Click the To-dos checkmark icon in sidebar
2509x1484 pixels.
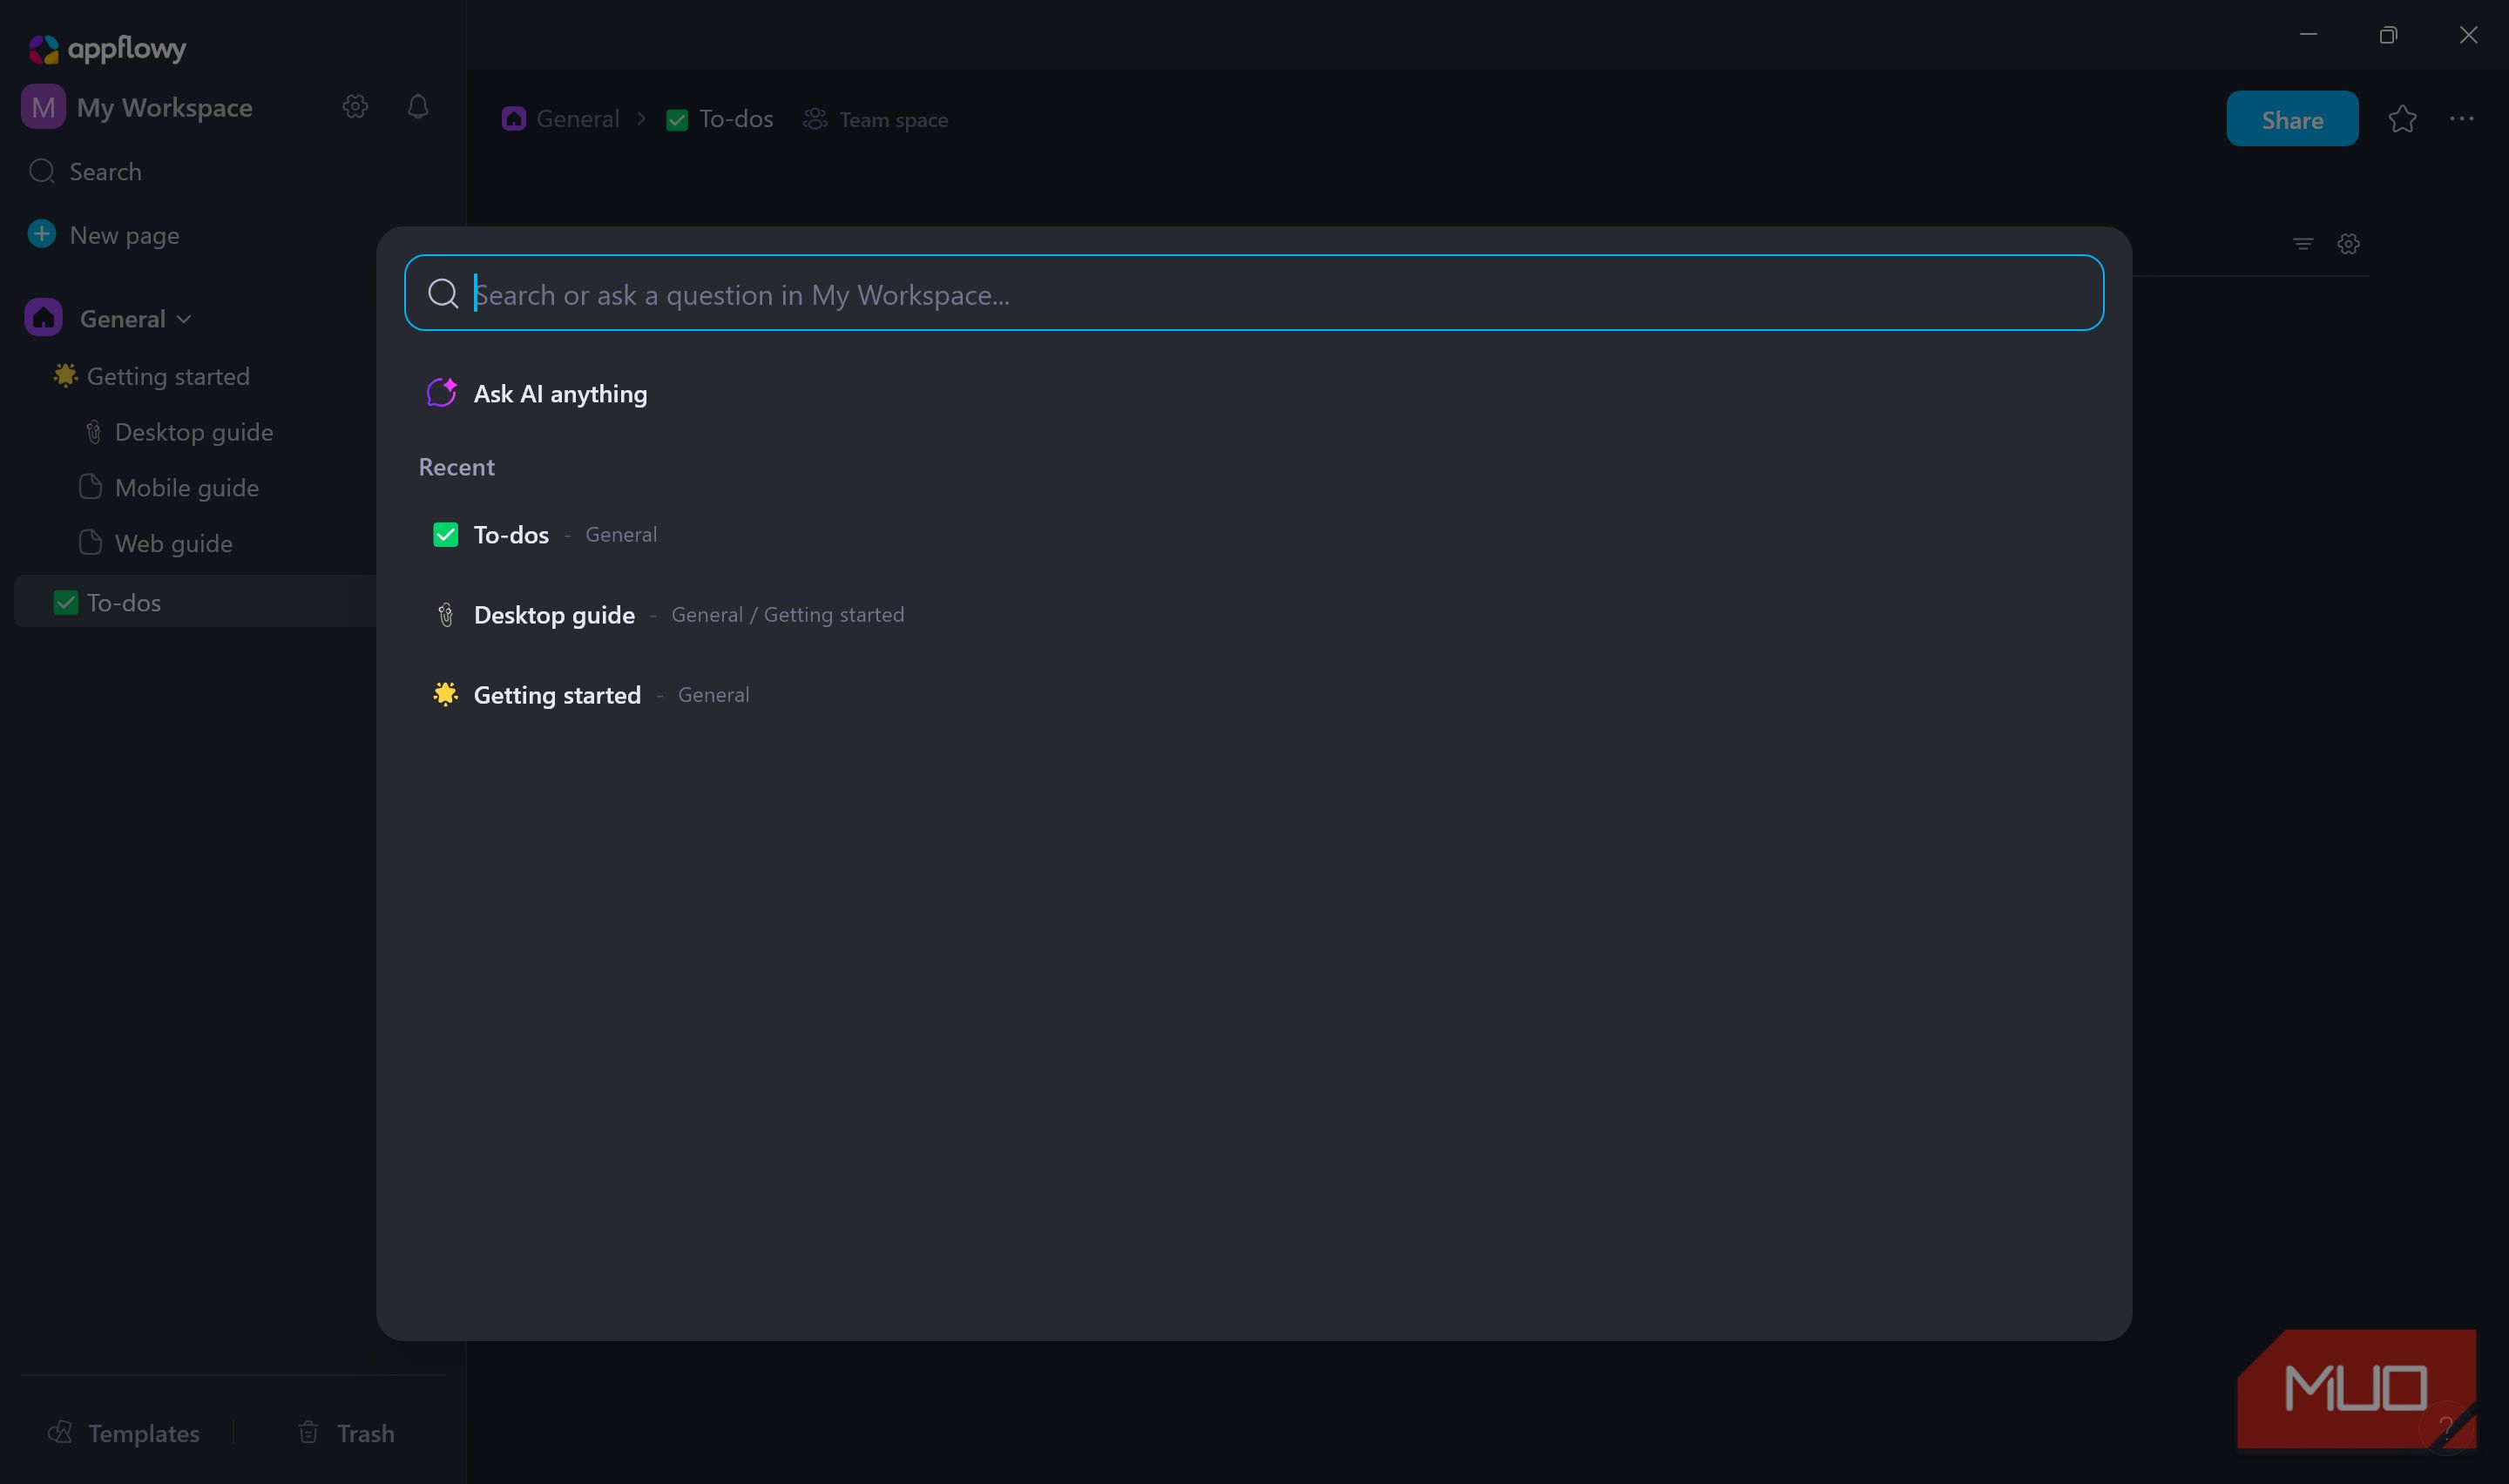click(x=65, y=602)
